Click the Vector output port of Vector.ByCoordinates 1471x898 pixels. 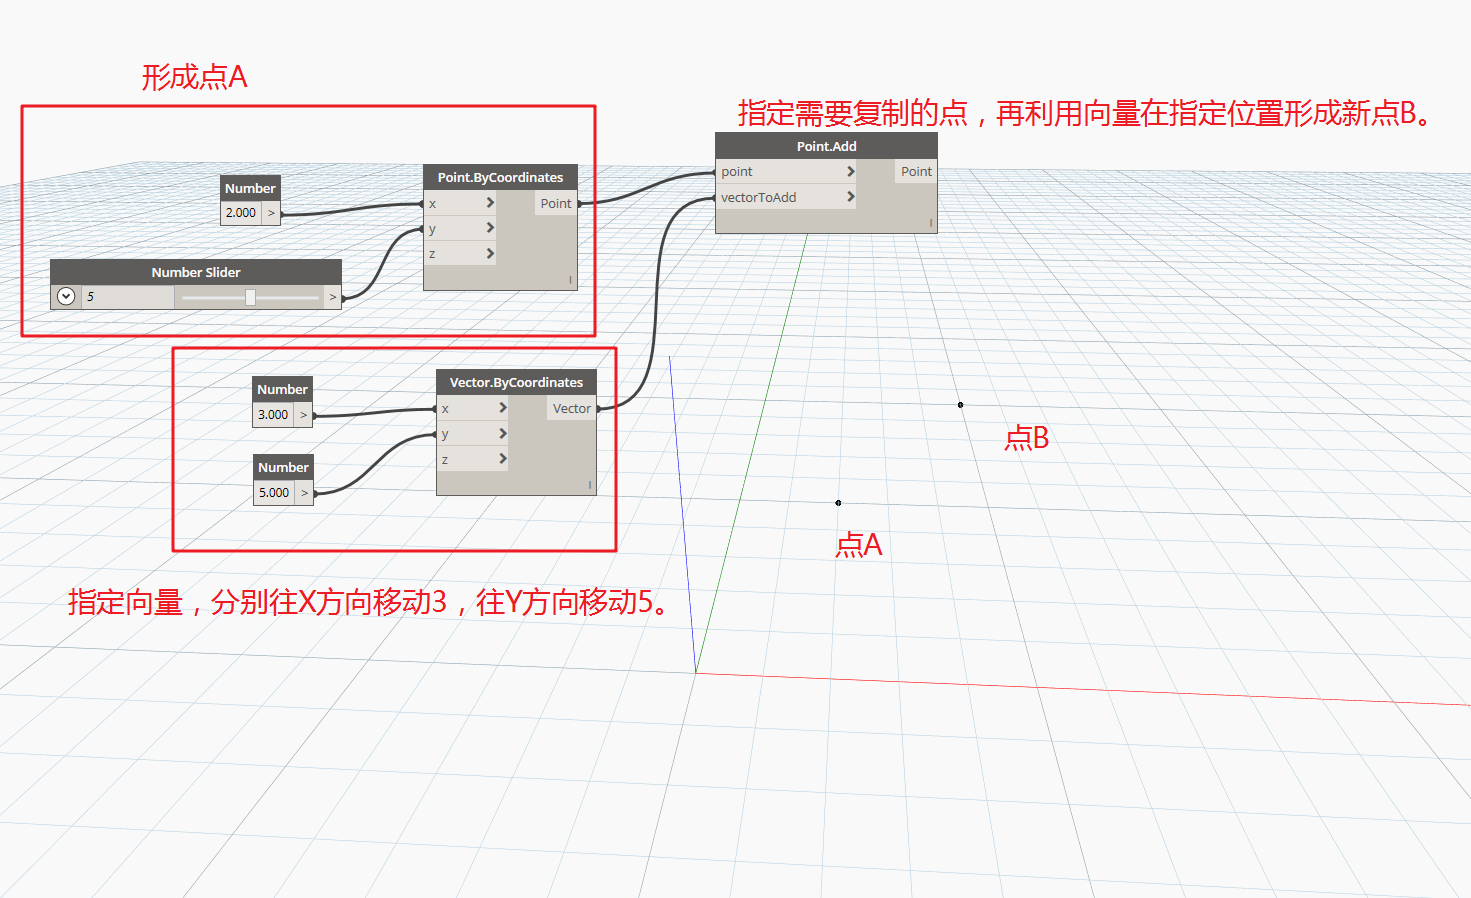click(571, 408)
